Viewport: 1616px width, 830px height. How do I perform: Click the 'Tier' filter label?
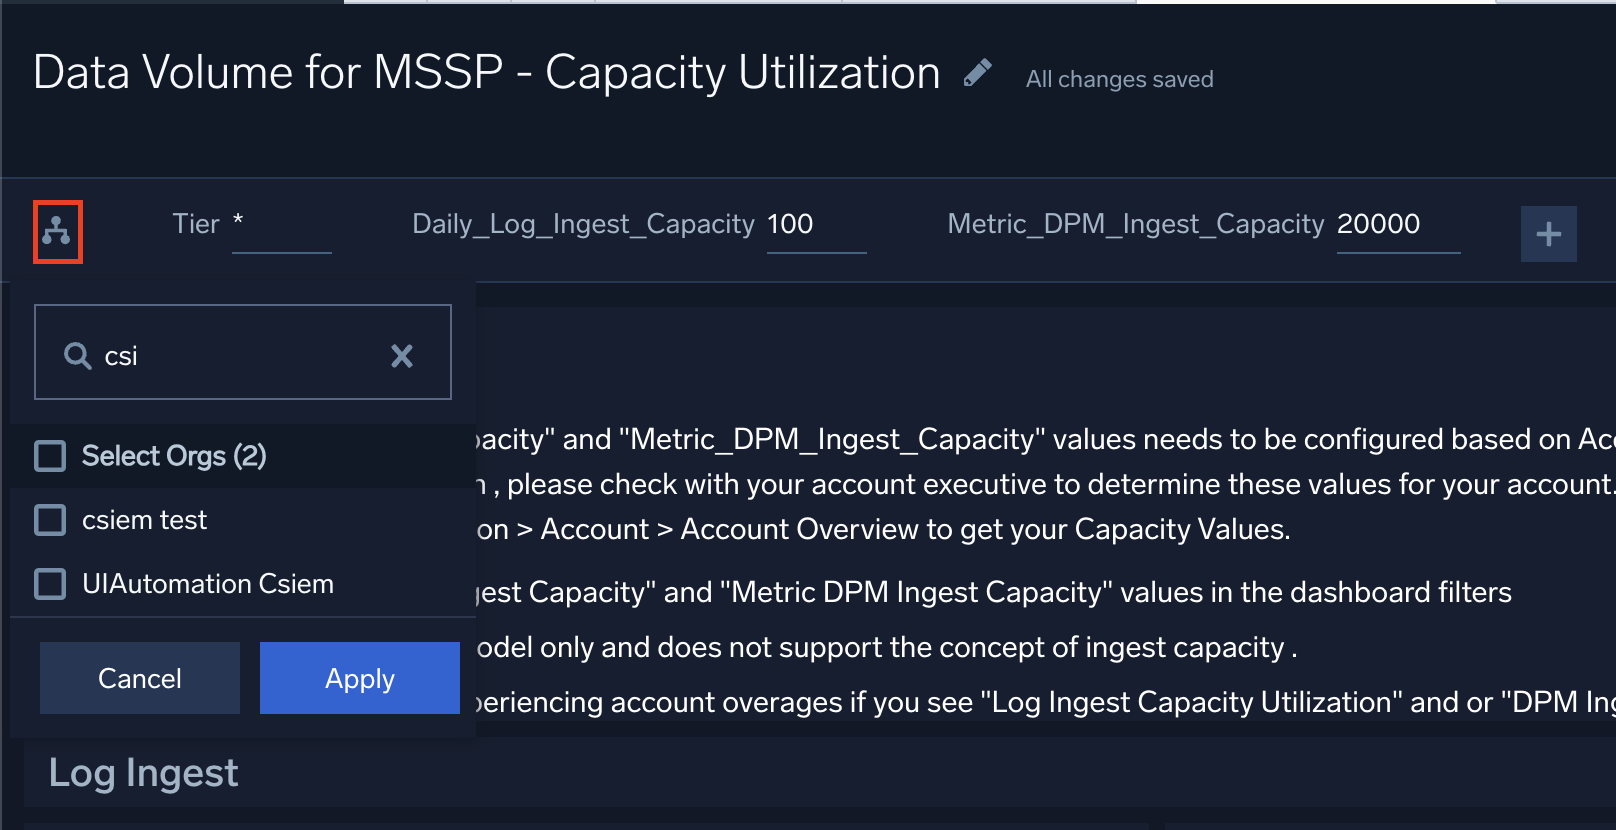(195, 224)
